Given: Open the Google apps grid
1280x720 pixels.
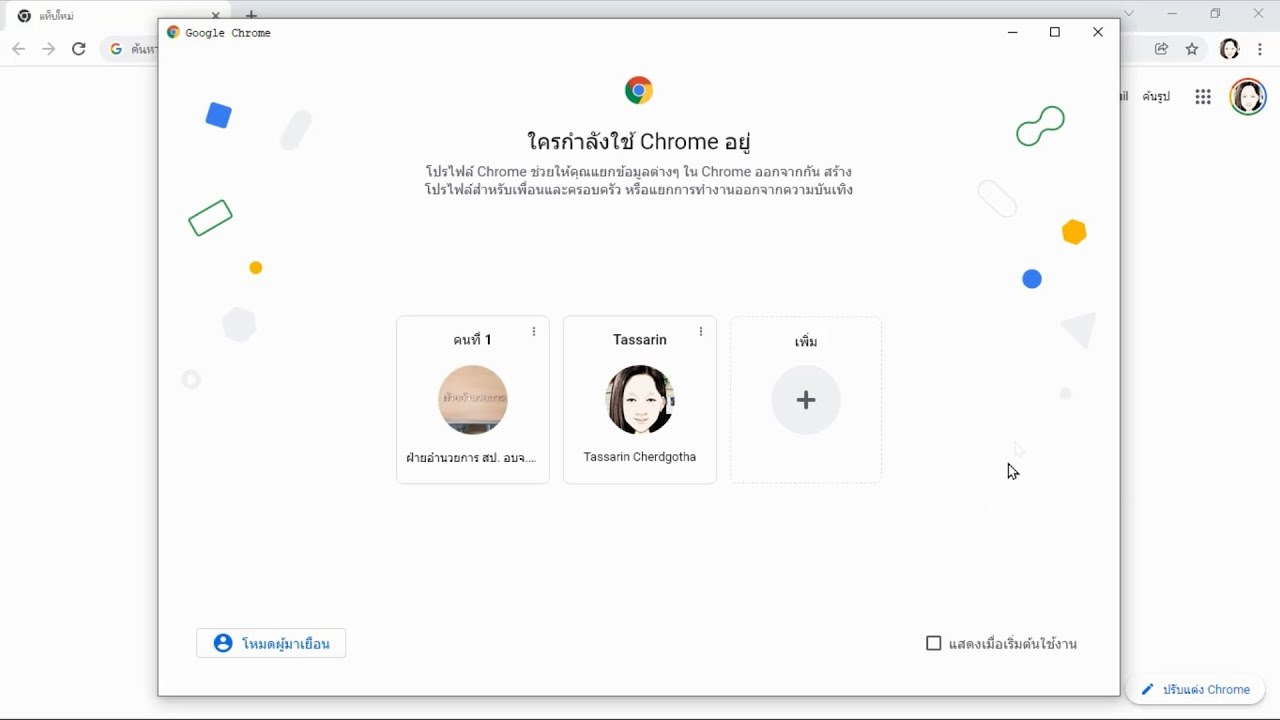Looking at the screenshot, I should (x=1203, y=97).
